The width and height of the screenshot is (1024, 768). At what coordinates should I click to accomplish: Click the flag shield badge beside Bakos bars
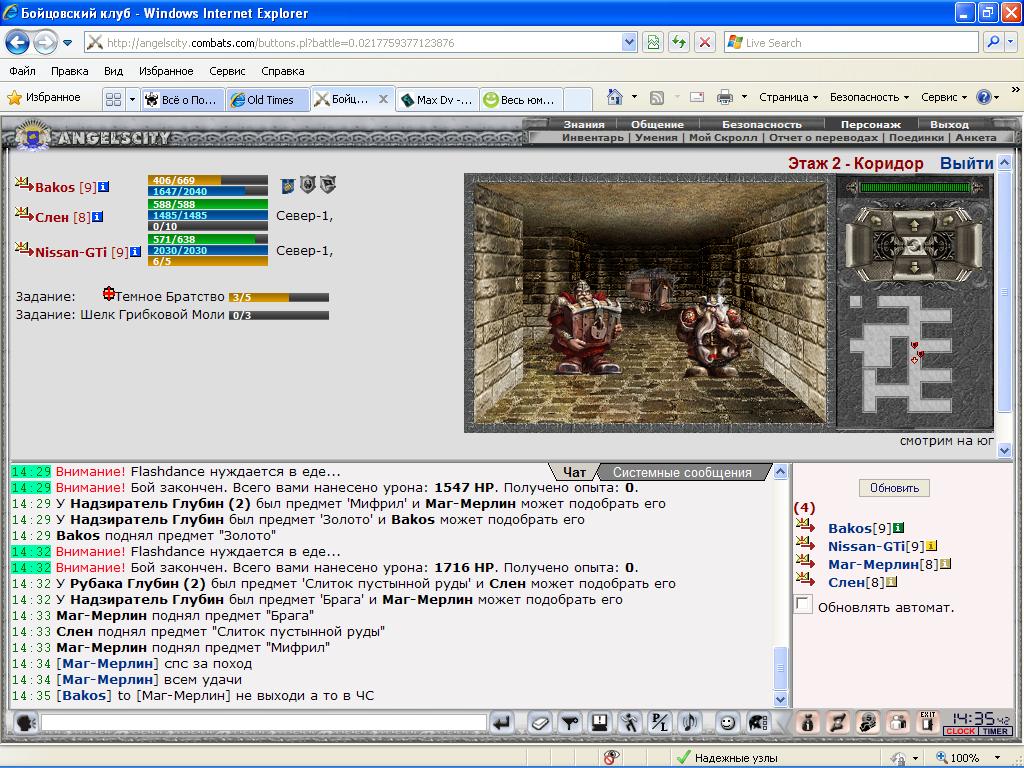pyautogui.click(x=328, y=185)
